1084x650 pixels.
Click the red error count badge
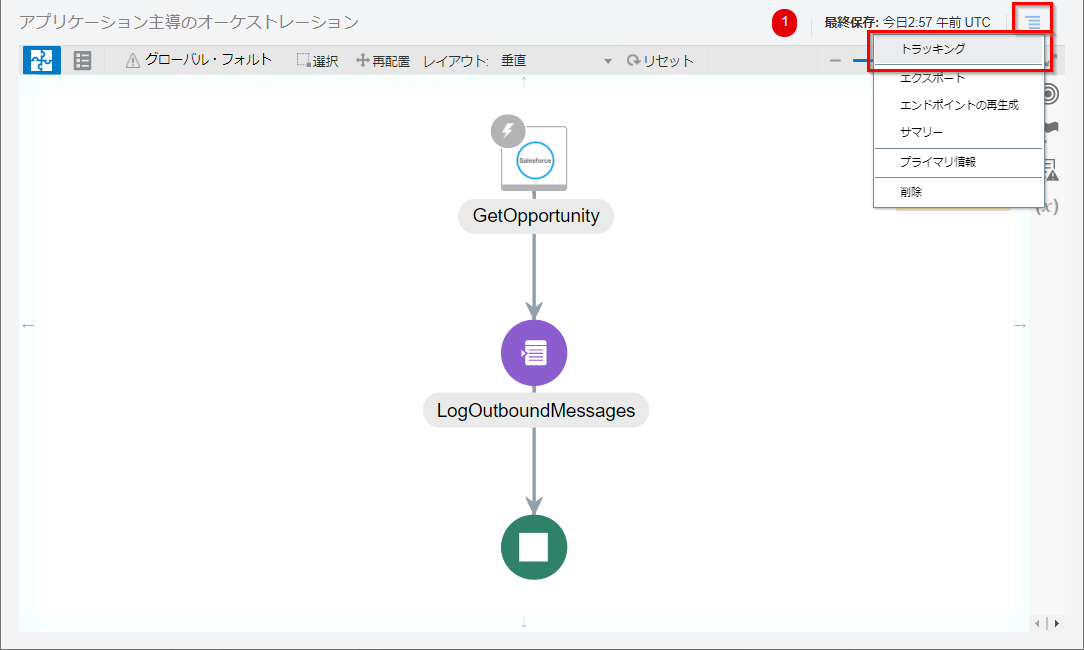pyautogui.click(x=785, y=22)
